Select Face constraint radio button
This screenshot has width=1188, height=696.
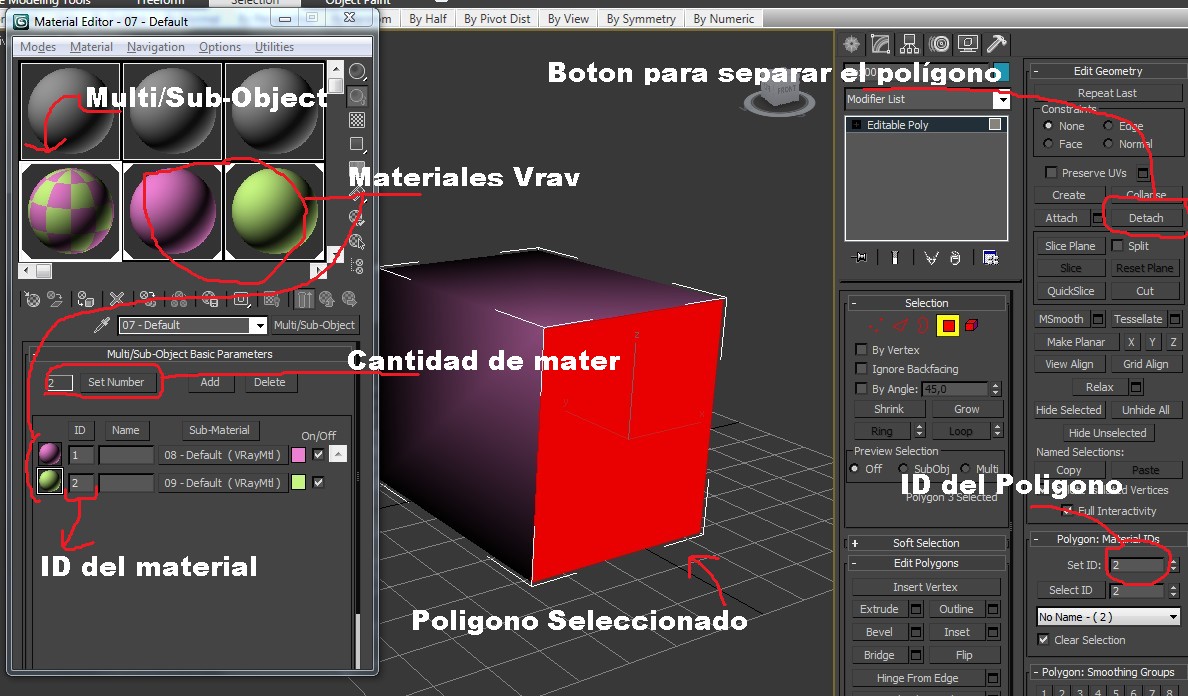pyautogui.click(x=1049, y=143)
